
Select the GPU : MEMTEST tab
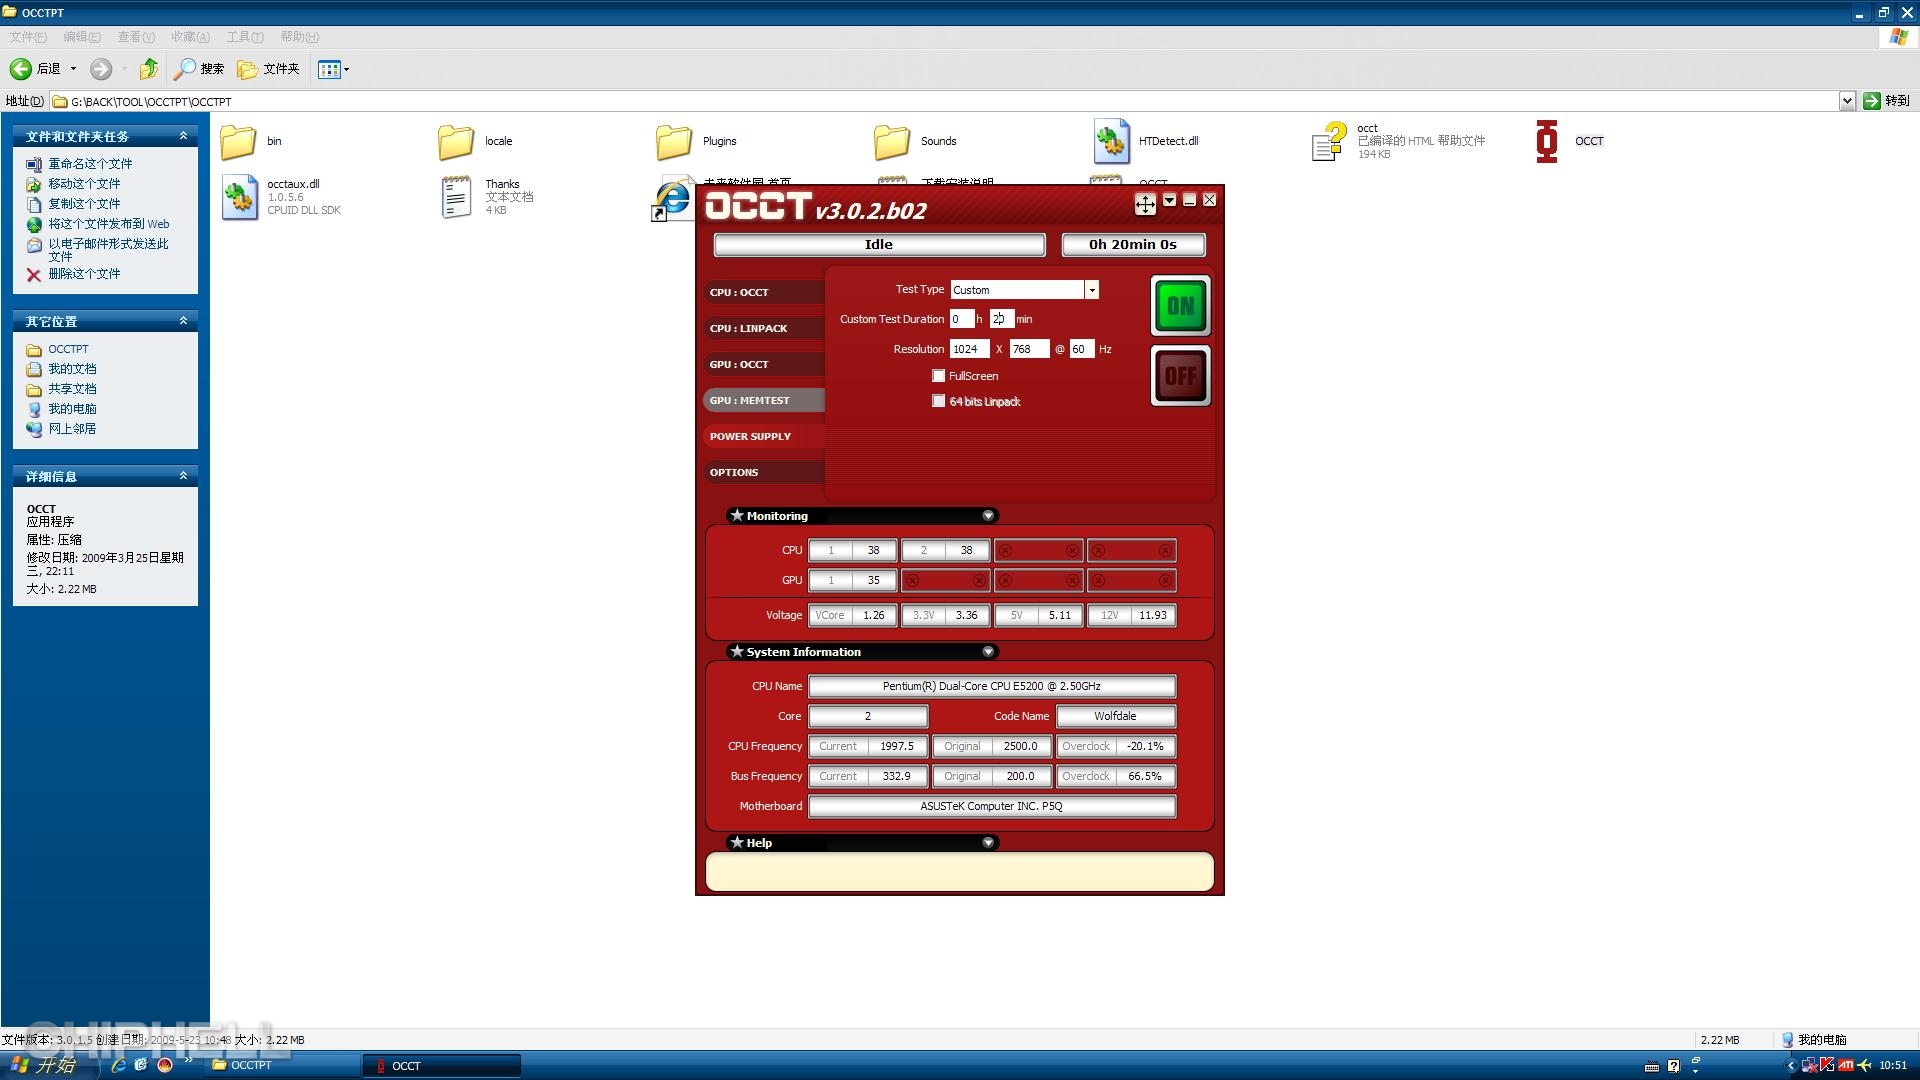tap(764, 400)
